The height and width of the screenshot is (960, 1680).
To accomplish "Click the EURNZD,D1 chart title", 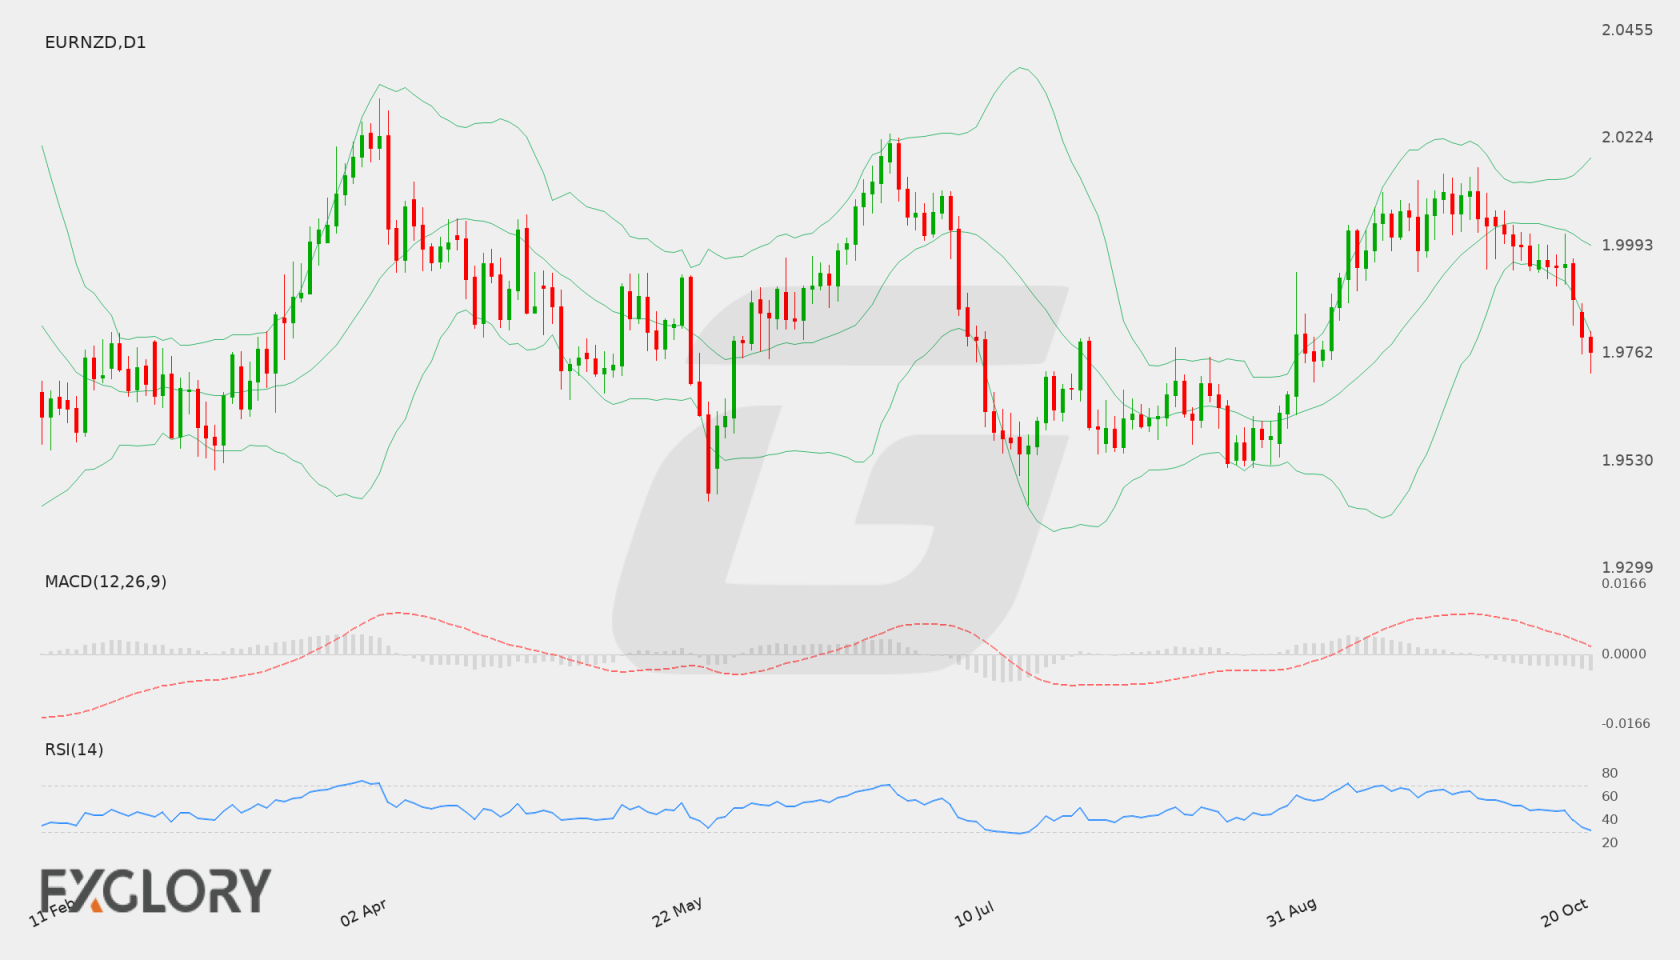I will (95, 42).
